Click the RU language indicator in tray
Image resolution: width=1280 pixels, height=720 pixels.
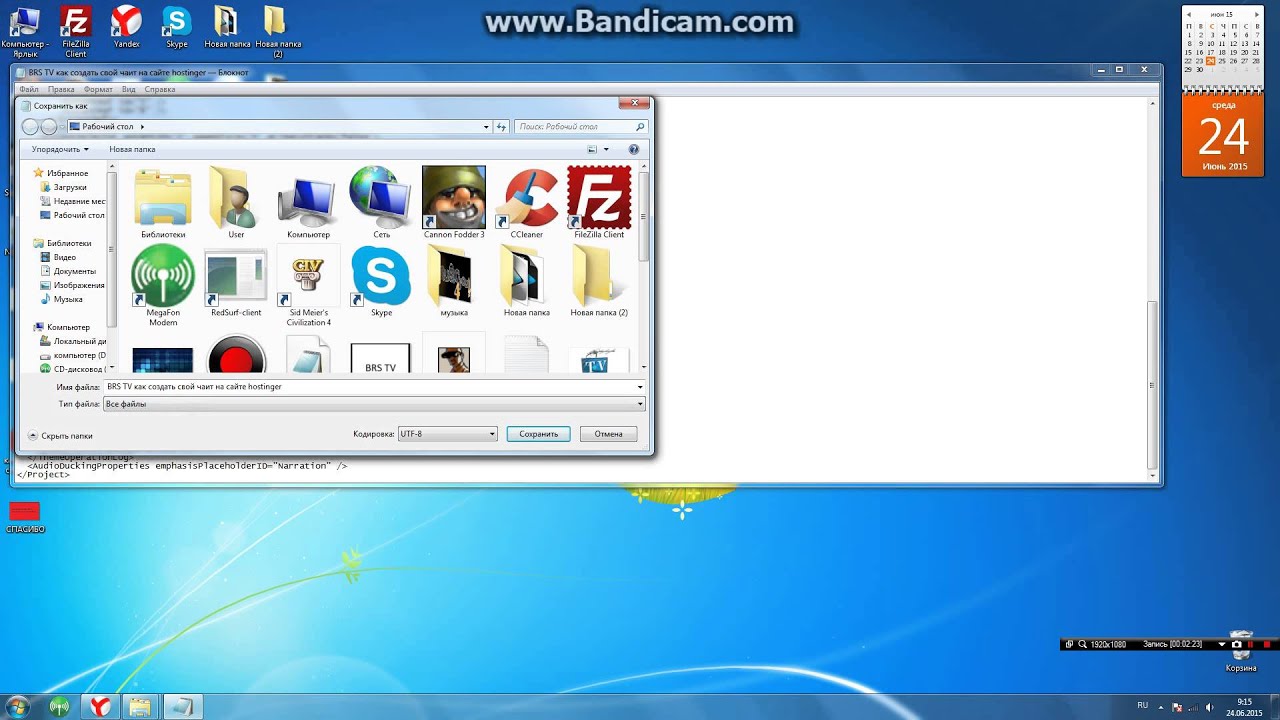(x=1142, y=705)
